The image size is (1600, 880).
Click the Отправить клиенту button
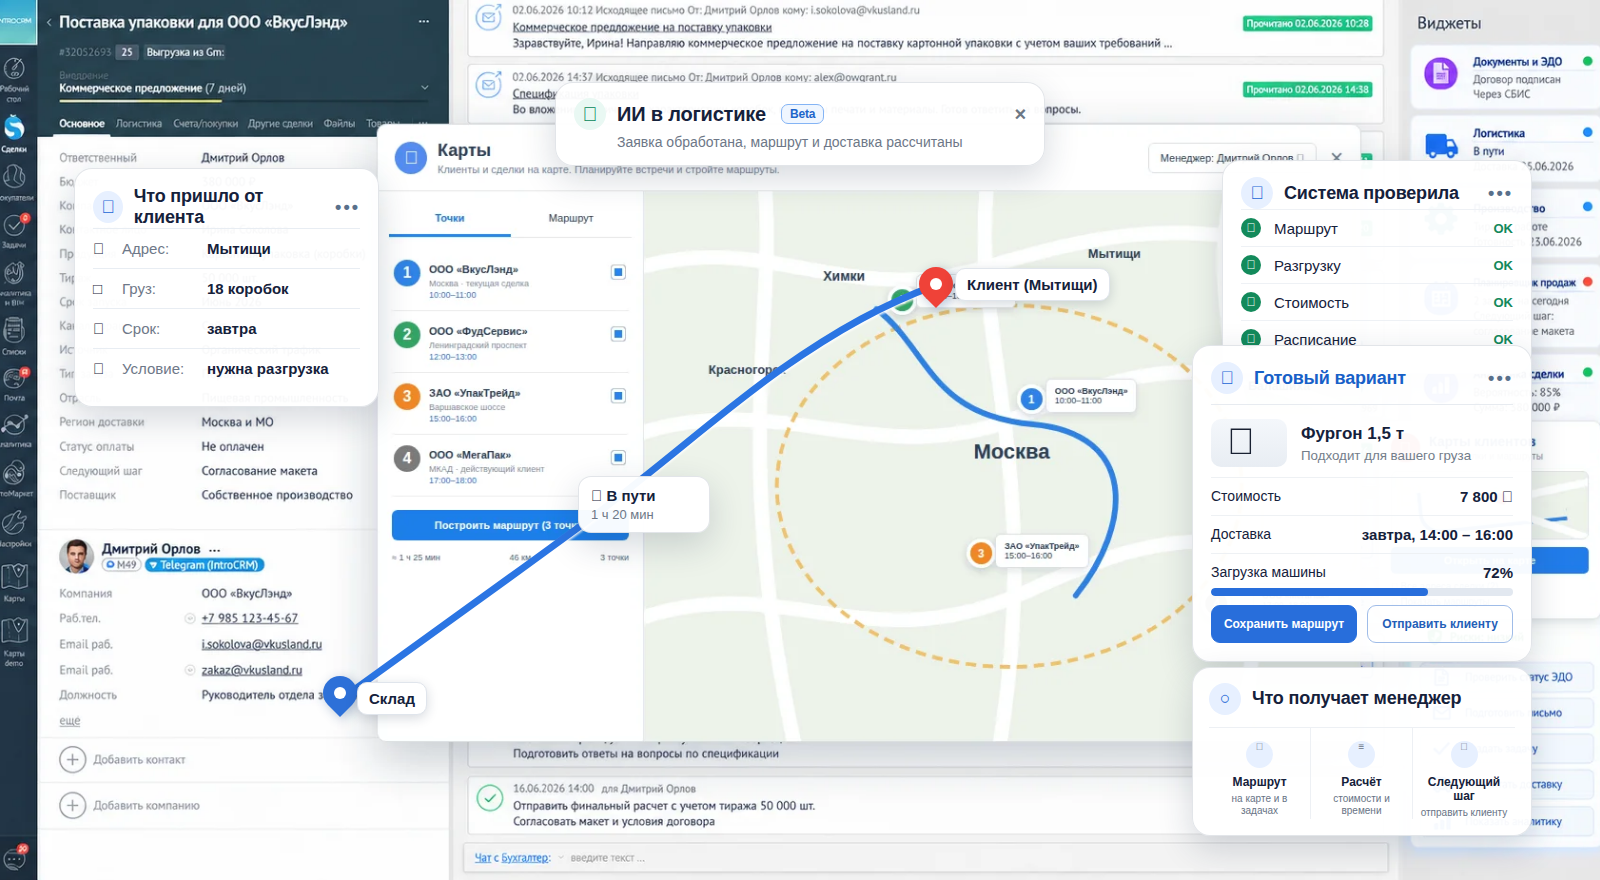[x=1440, y=624]
